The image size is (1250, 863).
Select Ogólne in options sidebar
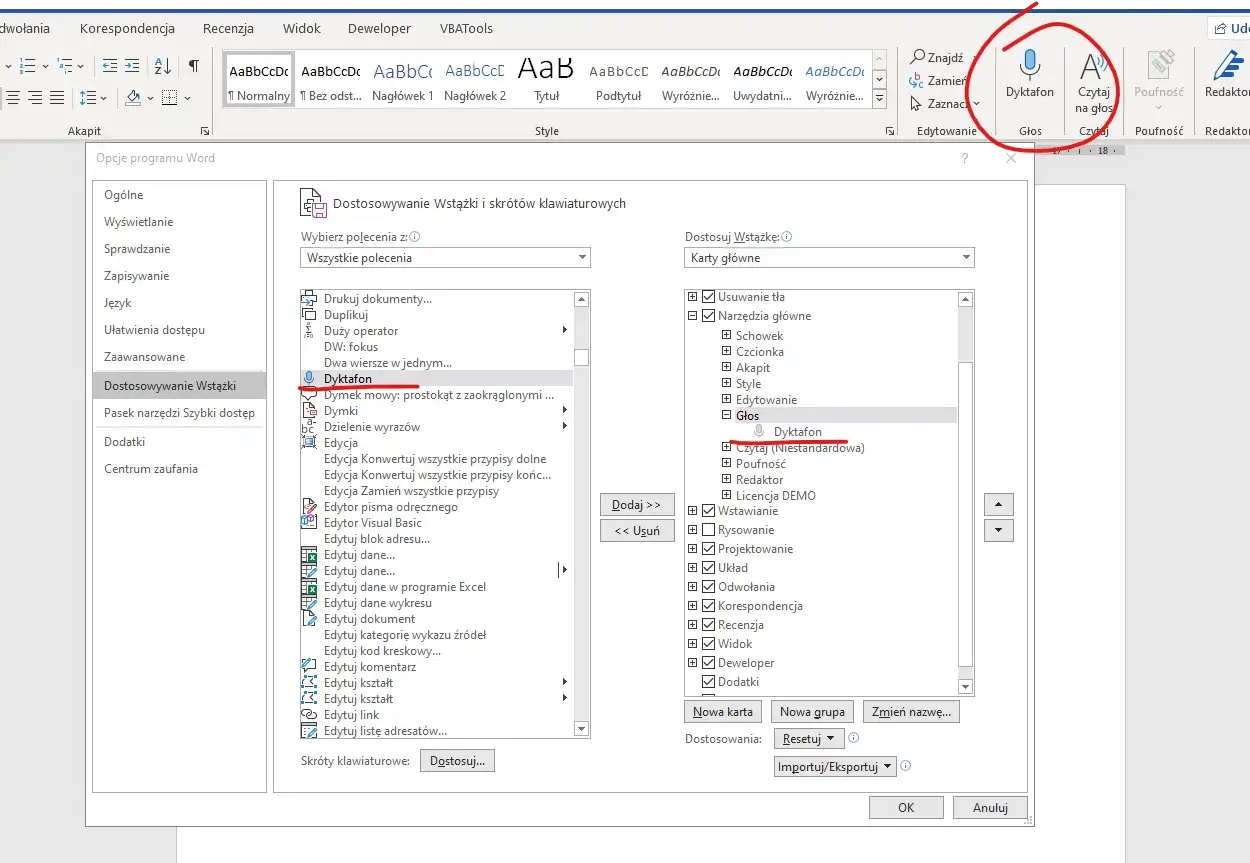179,195
